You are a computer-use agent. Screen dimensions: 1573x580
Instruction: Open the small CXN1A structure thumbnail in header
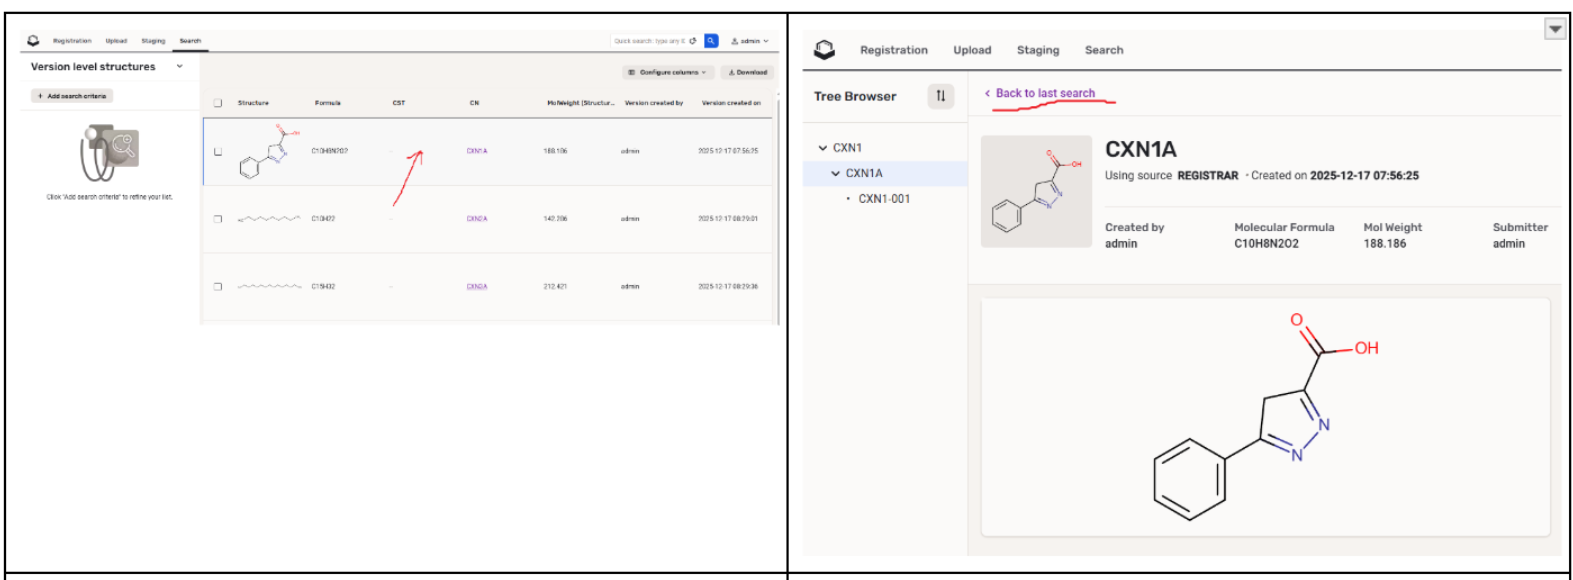[1036, 192]
